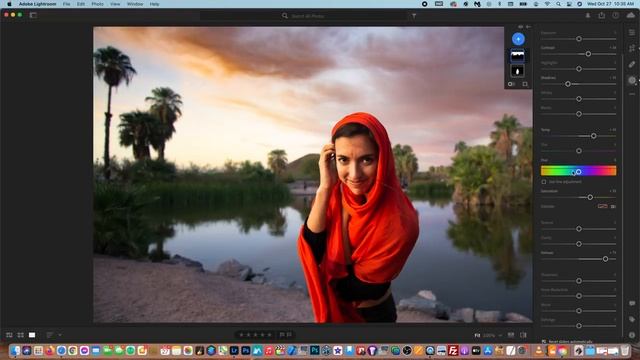Open the sort order icon in the bottom bar
Viewport: 640px width, 360px height.
tap(50, 335)
